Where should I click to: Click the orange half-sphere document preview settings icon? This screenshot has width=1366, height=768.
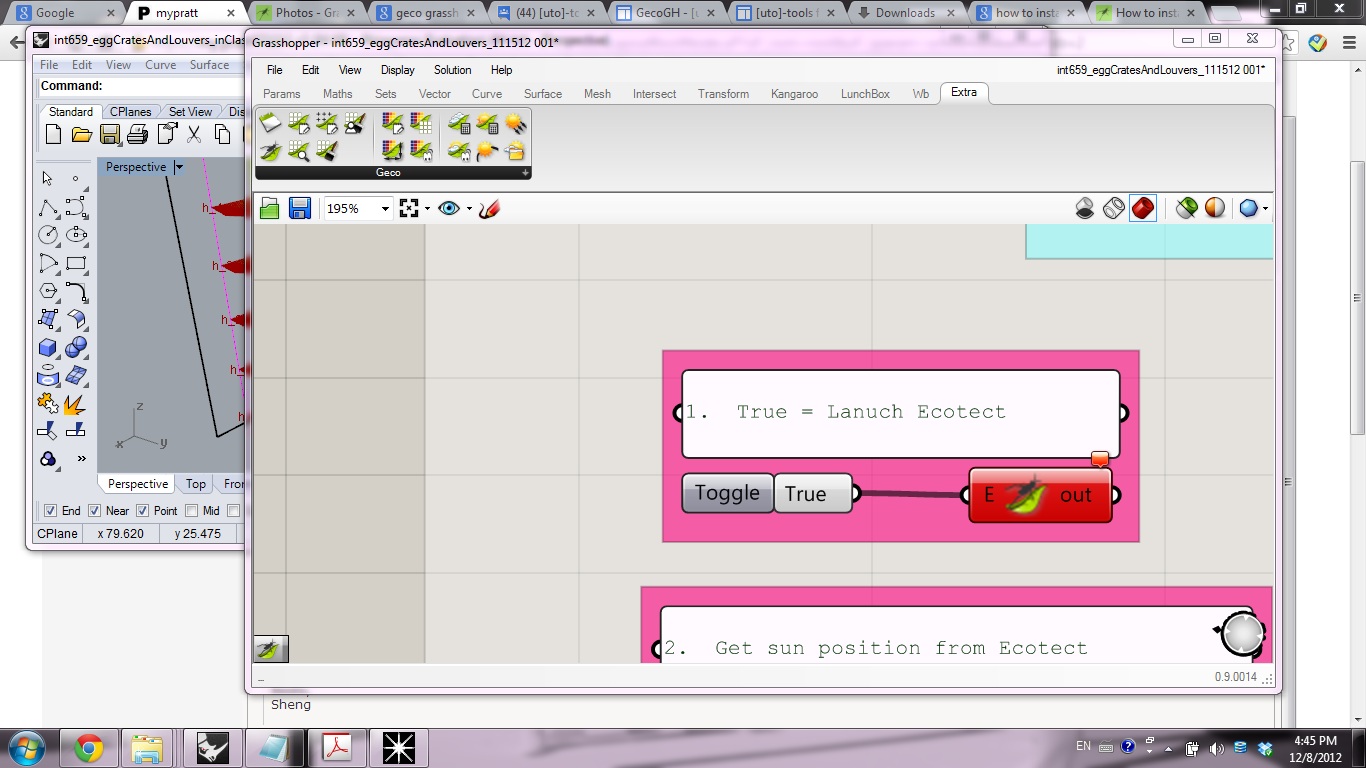1214,208
